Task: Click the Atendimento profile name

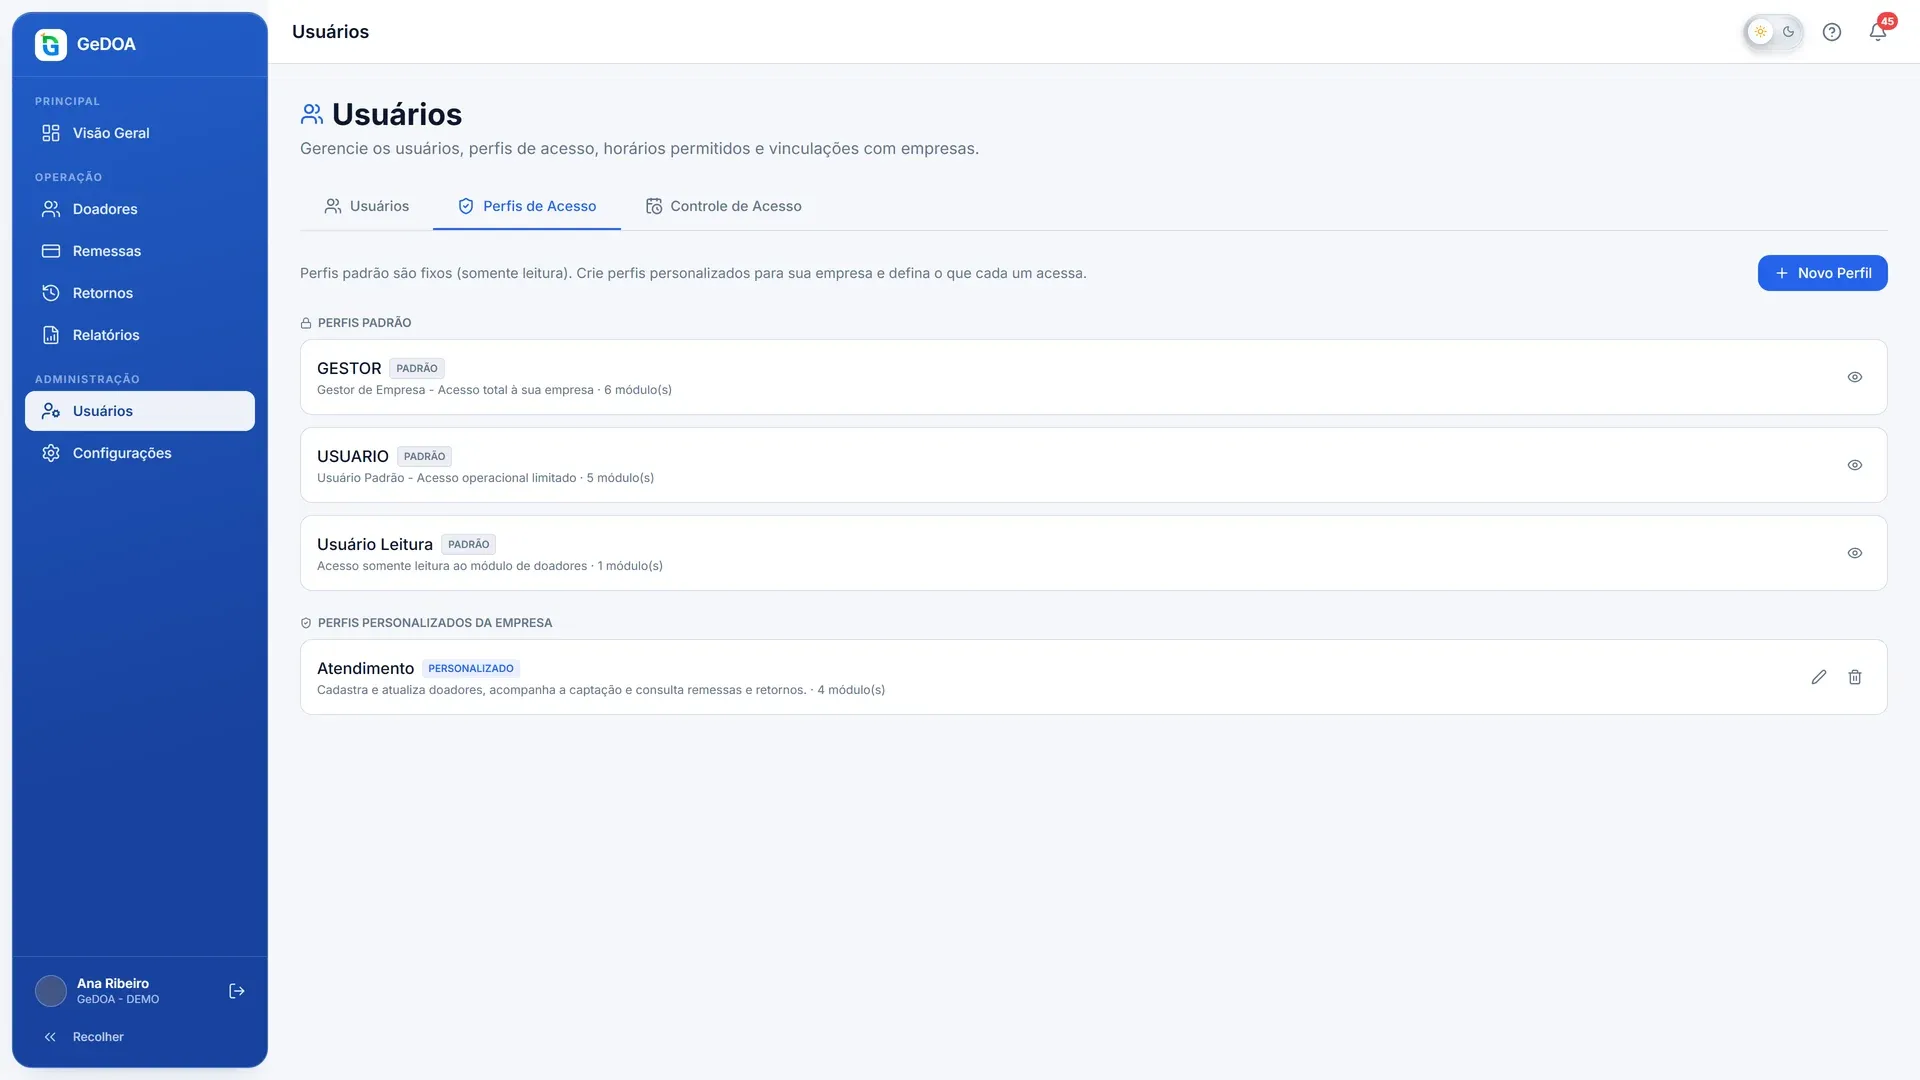Action: (365, 668)
